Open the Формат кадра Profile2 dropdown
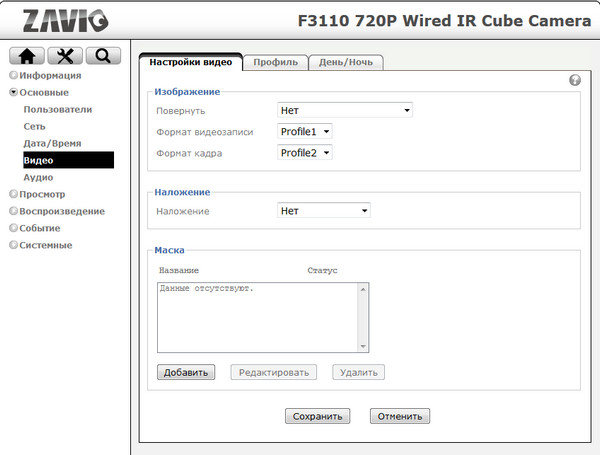600x455 pixels. [x=304, y=152]
